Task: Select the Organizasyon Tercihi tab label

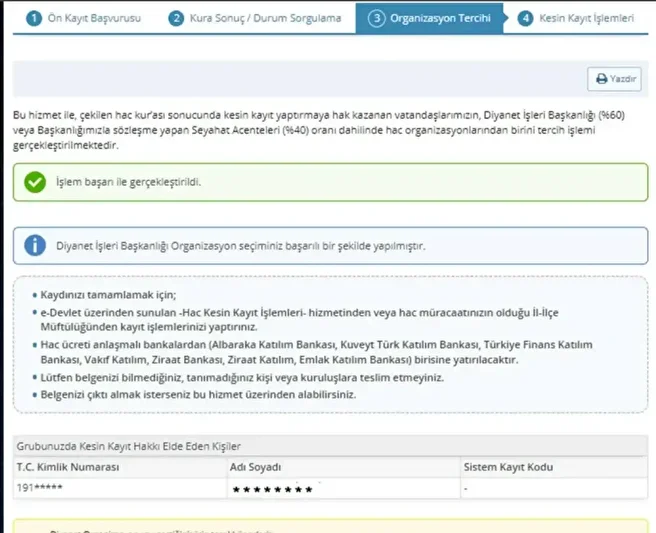Action: pyautogui.click(x=441, y=18)
